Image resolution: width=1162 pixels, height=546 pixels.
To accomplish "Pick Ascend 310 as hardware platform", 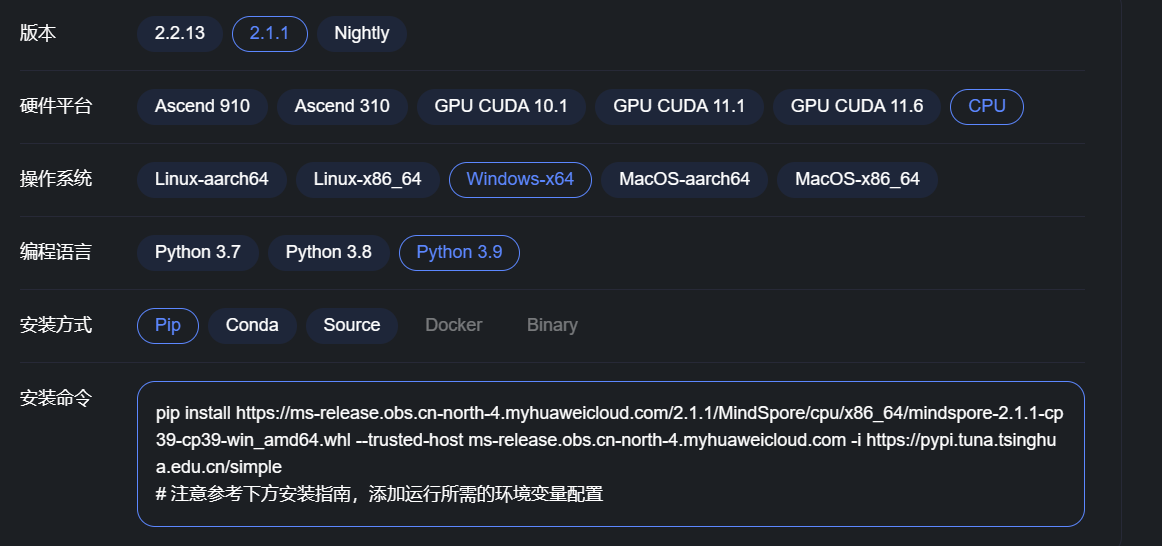I will (x=342, y=106).
